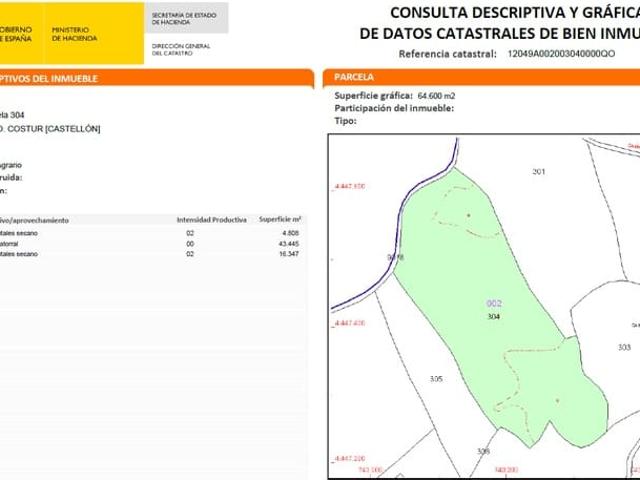Click intensity 02 in the 16.347 row
Image resolution: width=640 pixels, height=480 pixels.
click(190, 254)
